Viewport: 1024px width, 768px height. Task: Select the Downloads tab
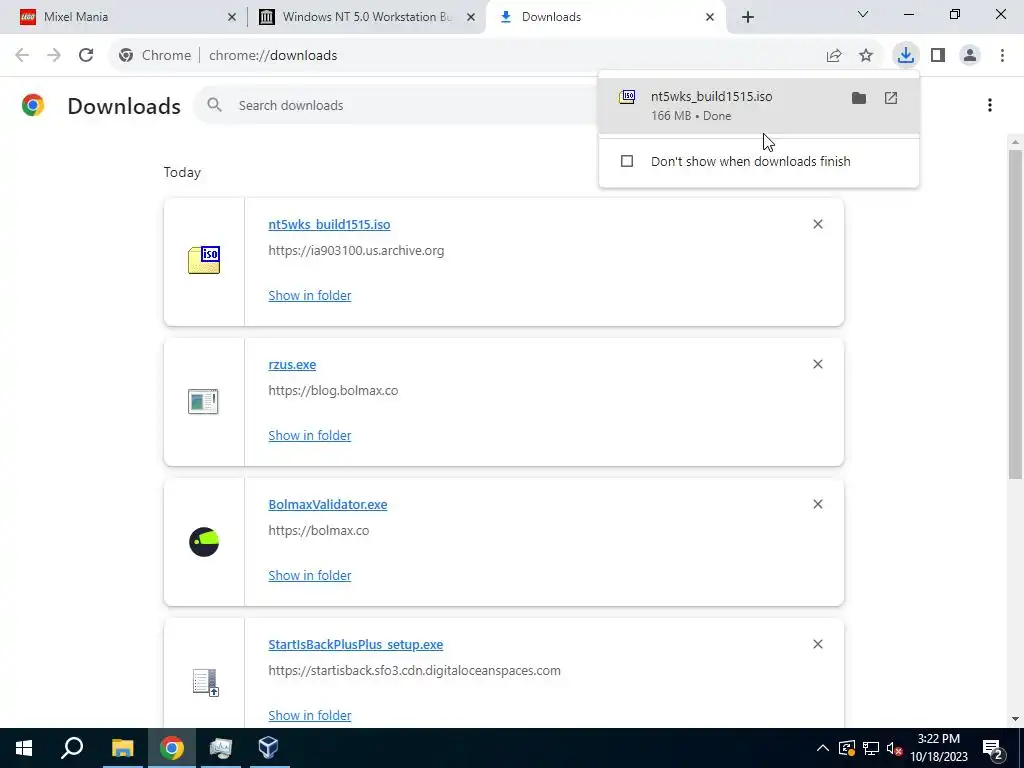pyautogui.click(x=604, y=17)
